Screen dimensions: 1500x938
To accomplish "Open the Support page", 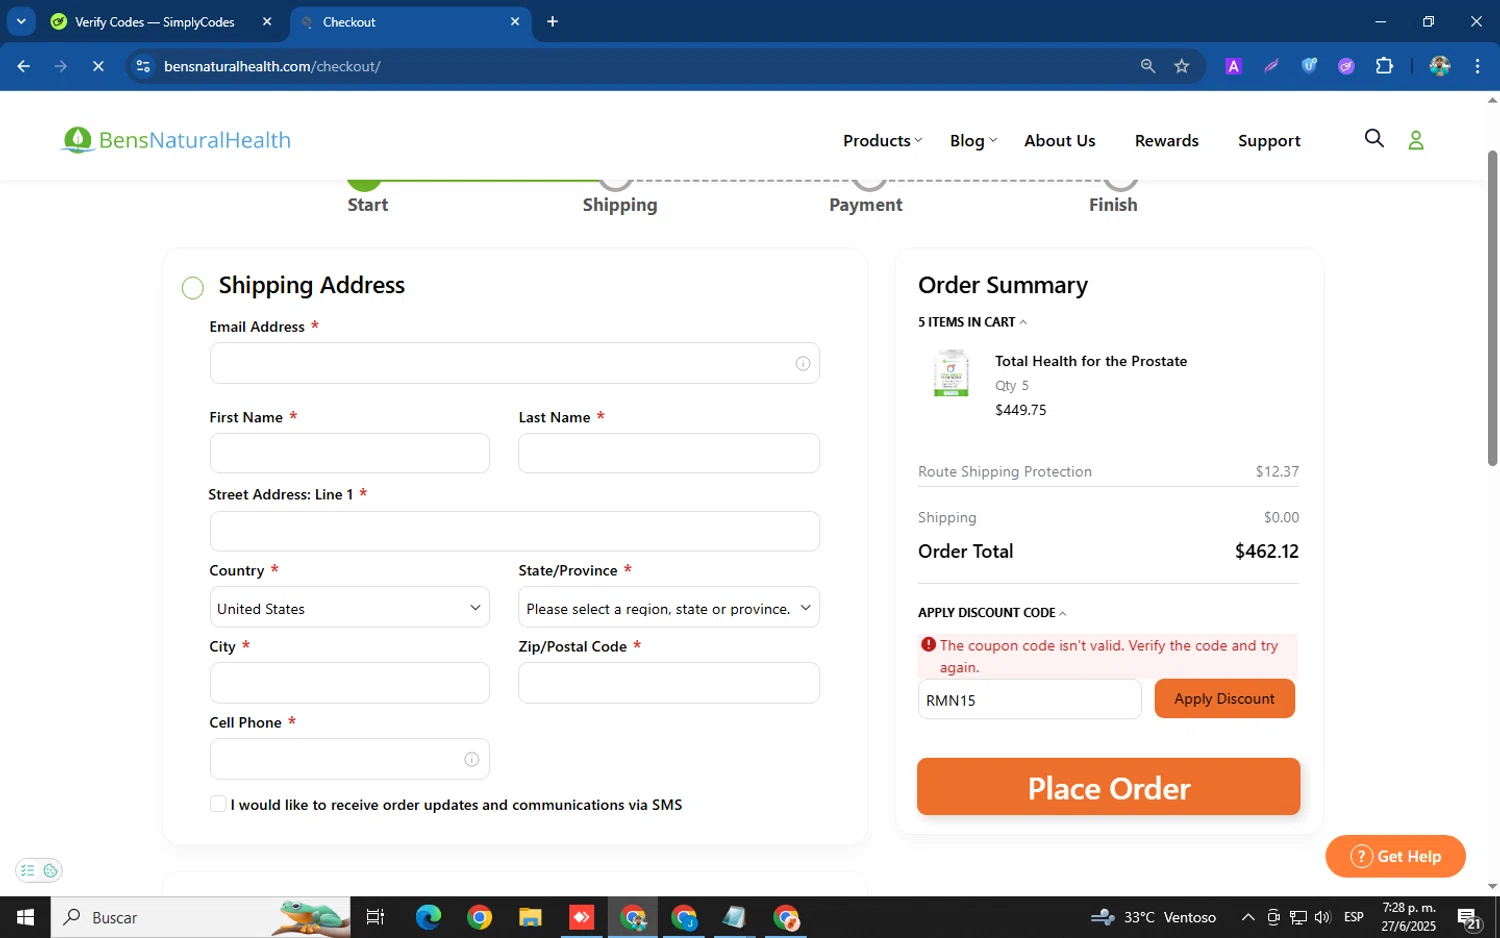I will (x=1269, y=141).
